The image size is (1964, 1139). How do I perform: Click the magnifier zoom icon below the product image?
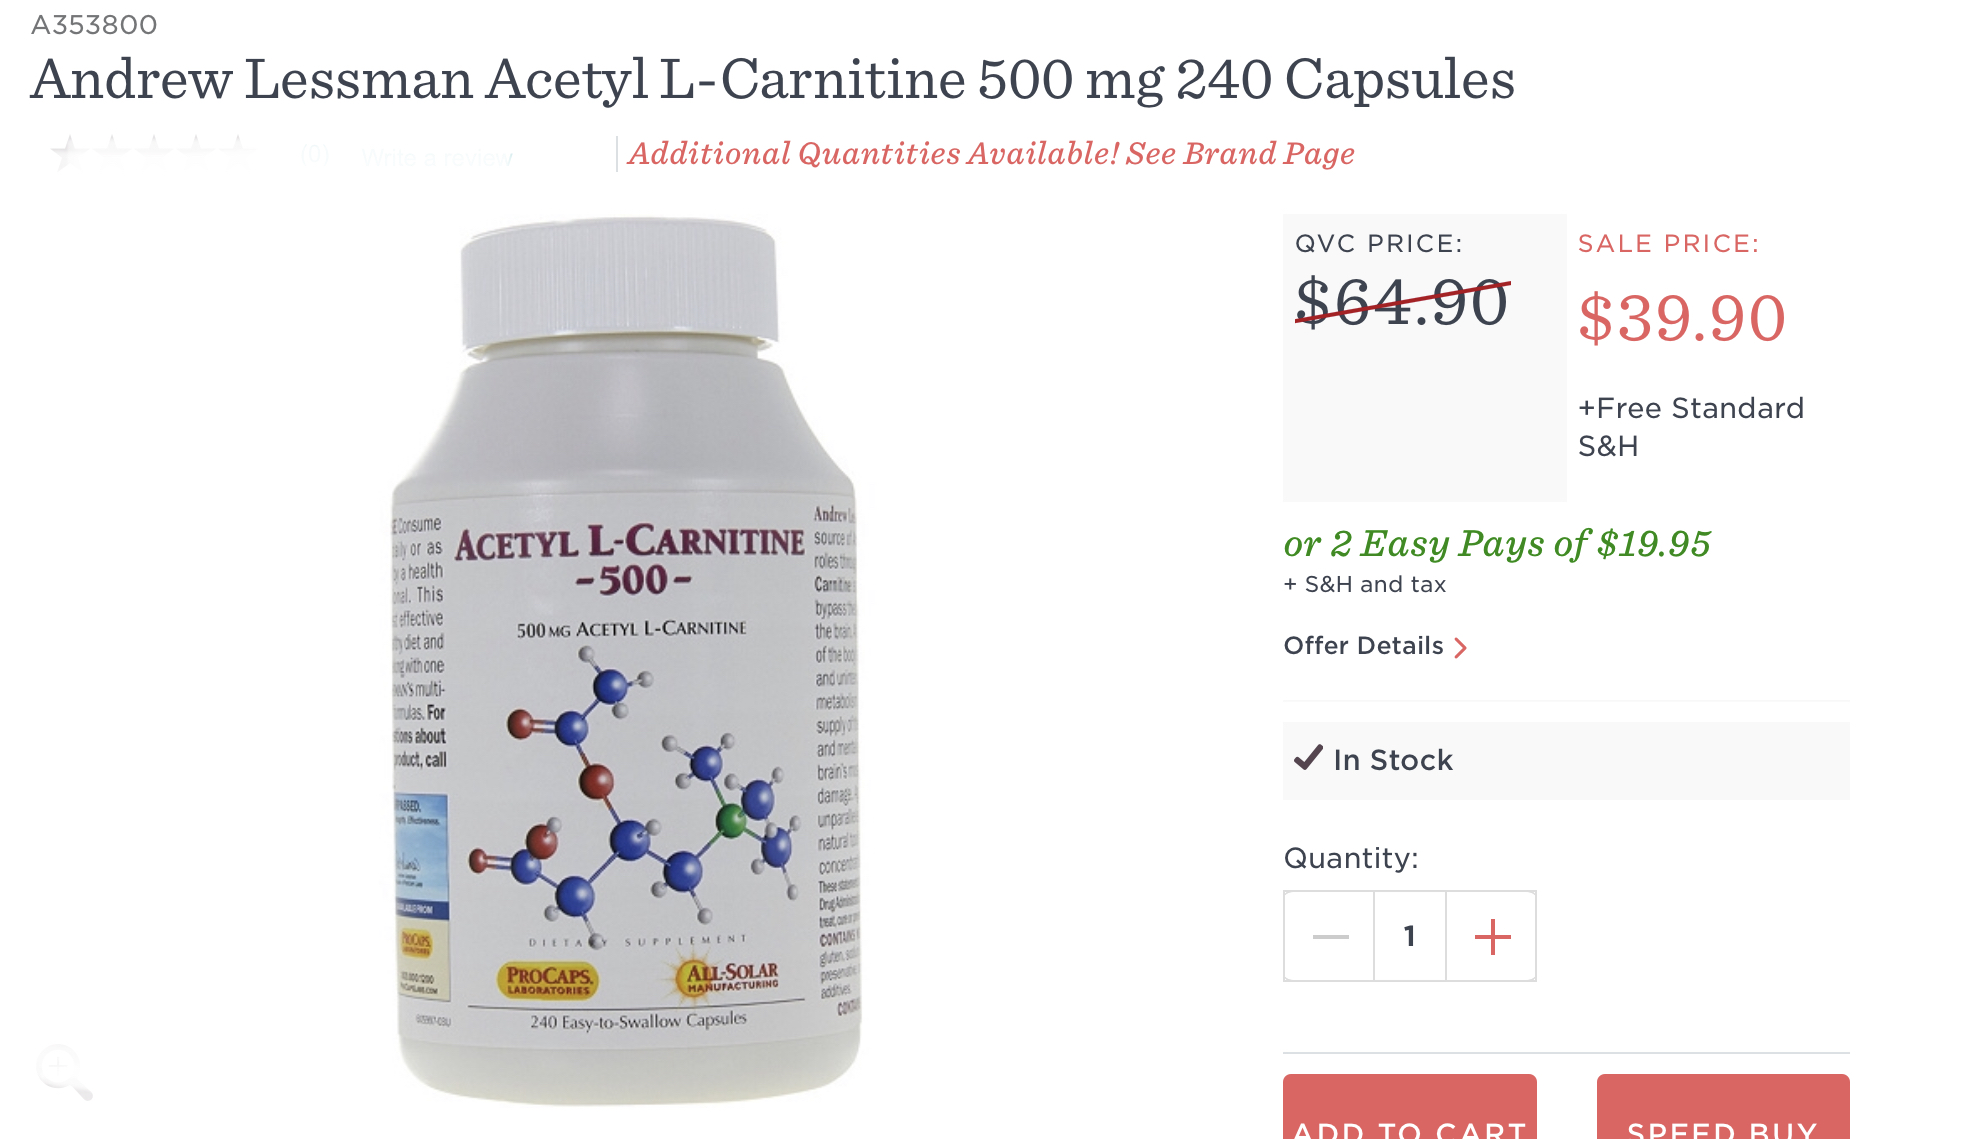pyautogui.click(x=64, y=1072)
